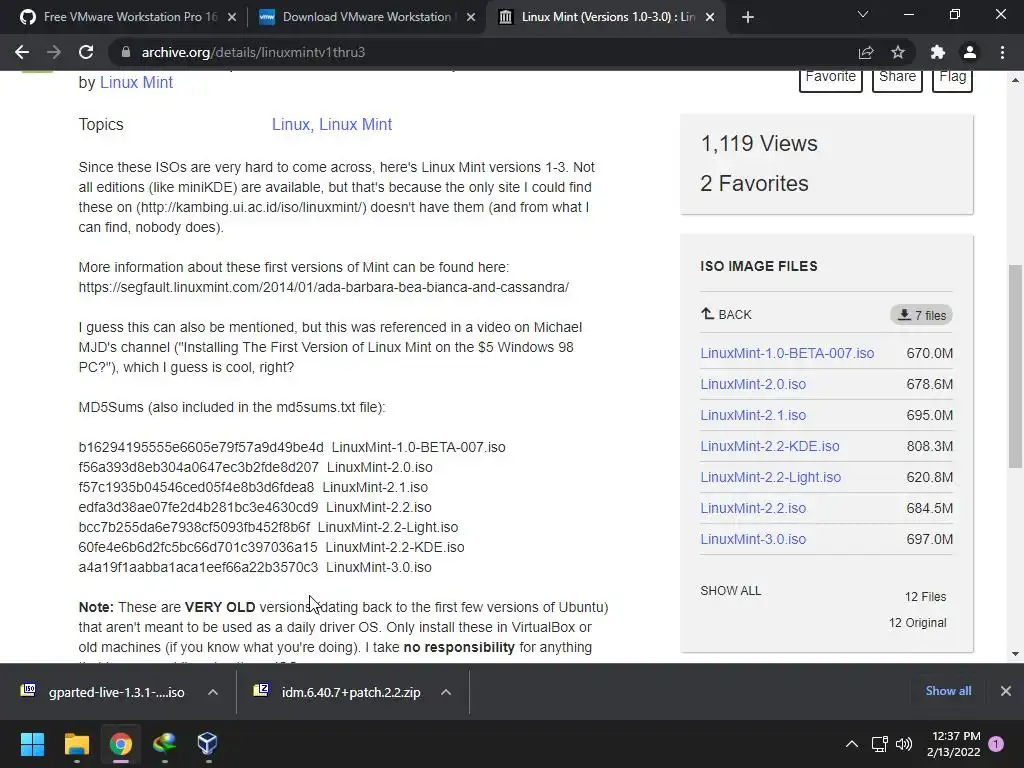The width and height of the screenshot is (1024, 768).
Task: Click 2 Favorites statistic text
Action: click(x=754, y=184)
